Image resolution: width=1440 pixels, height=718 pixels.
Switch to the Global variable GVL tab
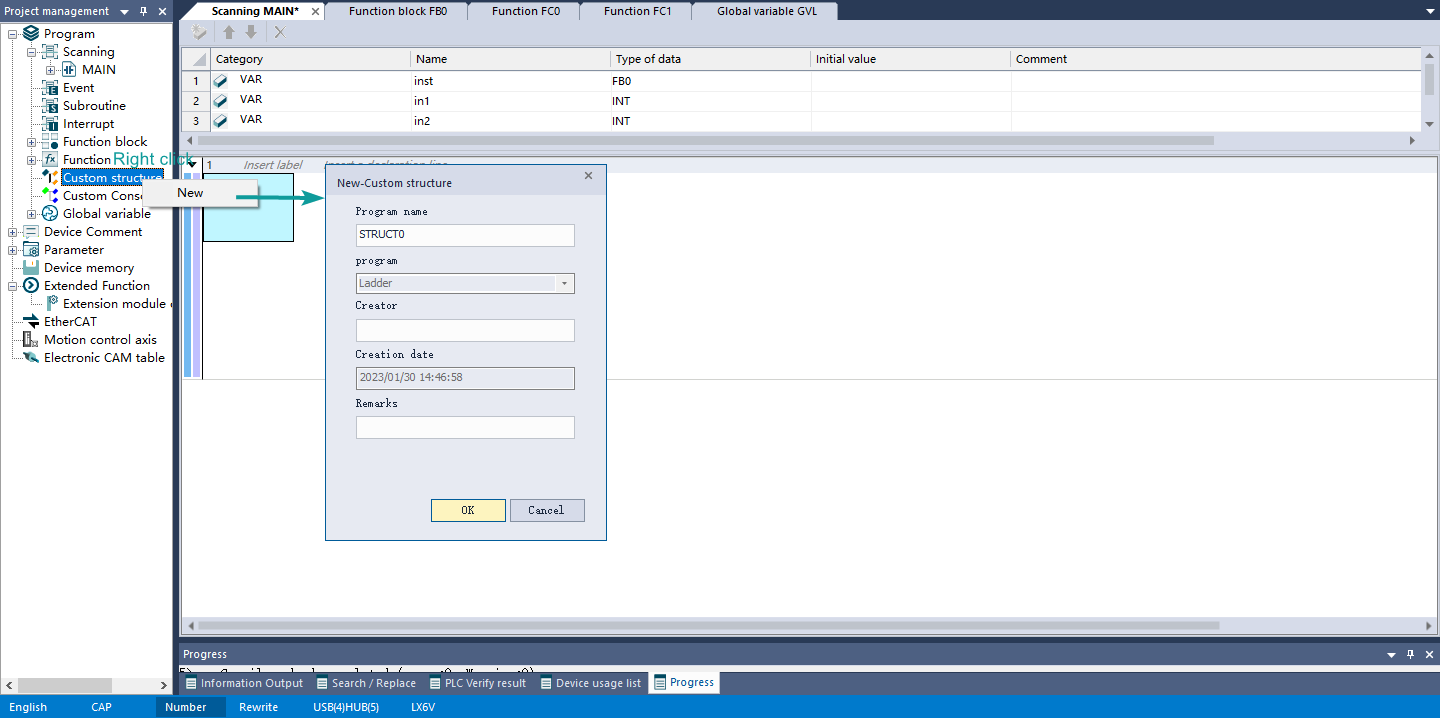pos(766,11)
